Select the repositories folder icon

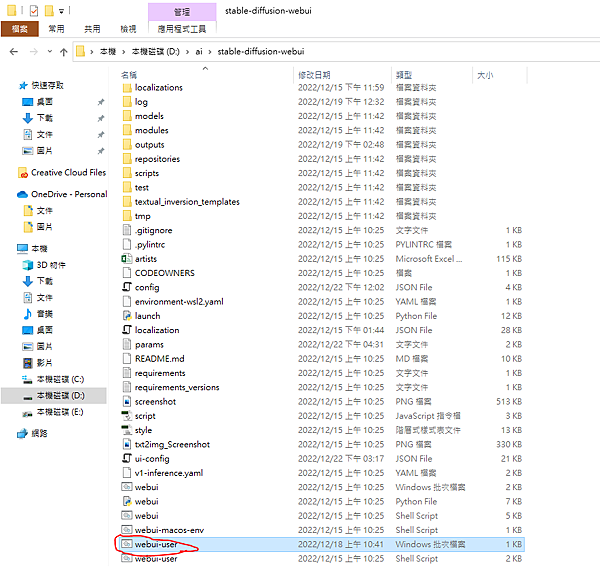[127, 159]
